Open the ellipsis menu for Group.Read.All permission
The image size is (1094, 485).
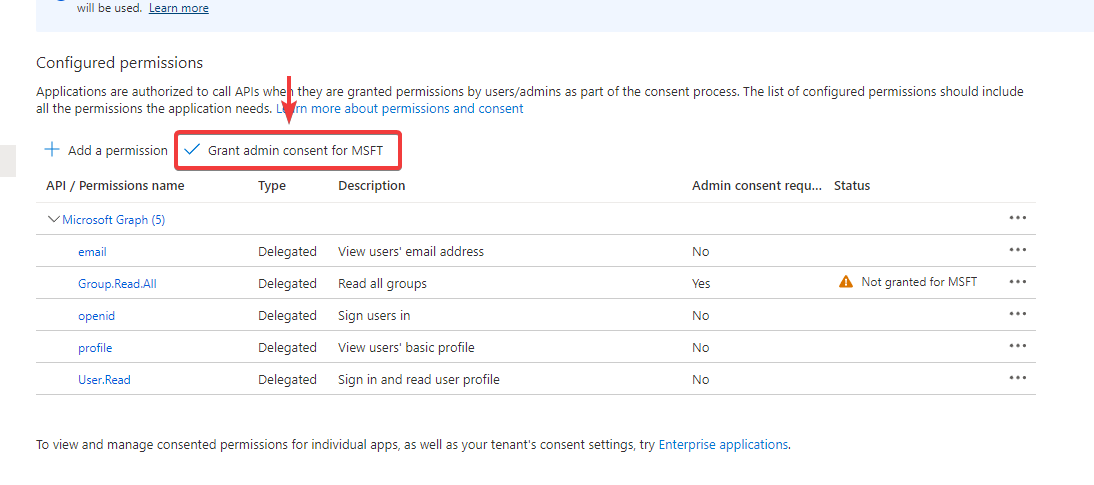1018,282
